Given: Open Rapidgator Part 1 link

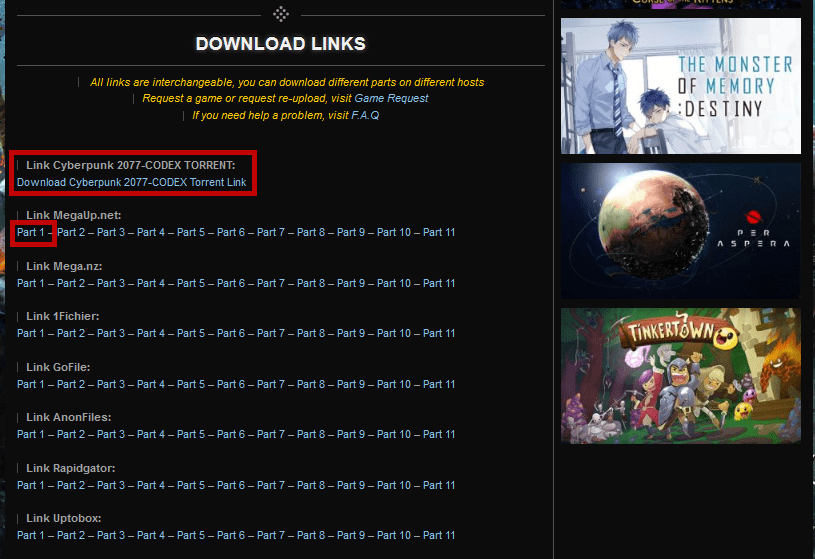Looking at the screenshot, I should [31, 485].
